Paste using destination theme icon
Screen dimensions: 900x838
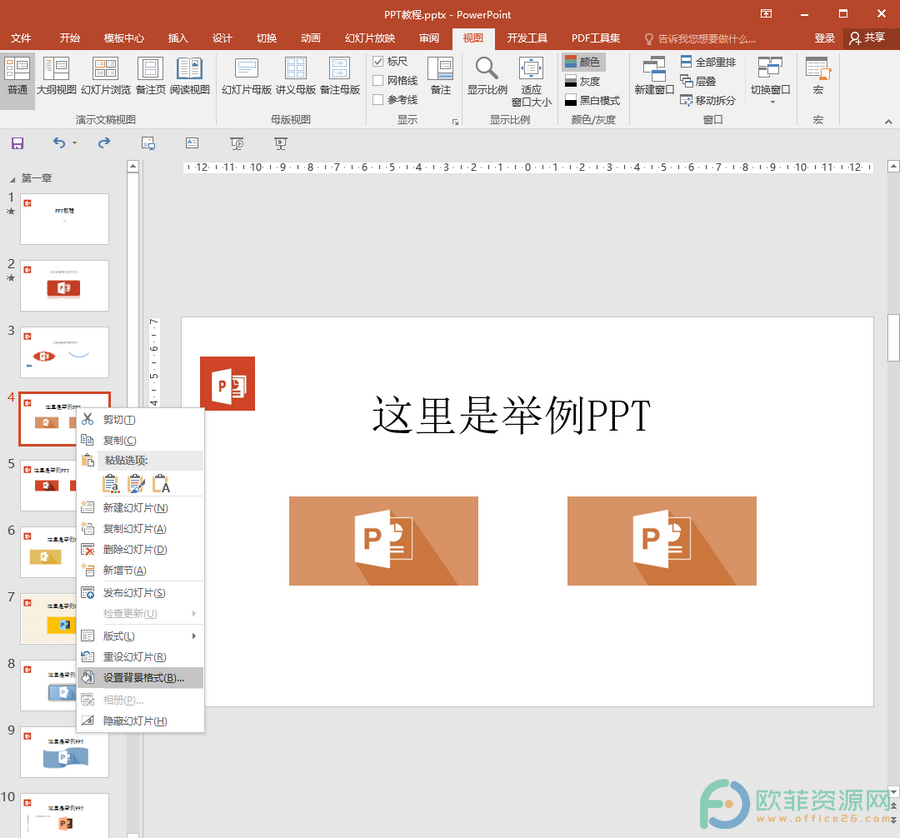[x=111, y=484]
